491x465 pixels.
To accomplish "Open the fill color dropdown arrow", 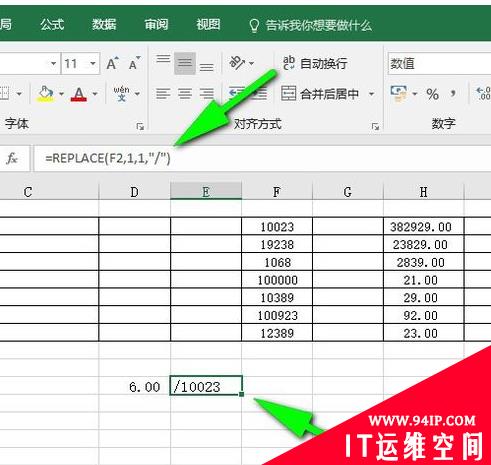I will point(62,94).
